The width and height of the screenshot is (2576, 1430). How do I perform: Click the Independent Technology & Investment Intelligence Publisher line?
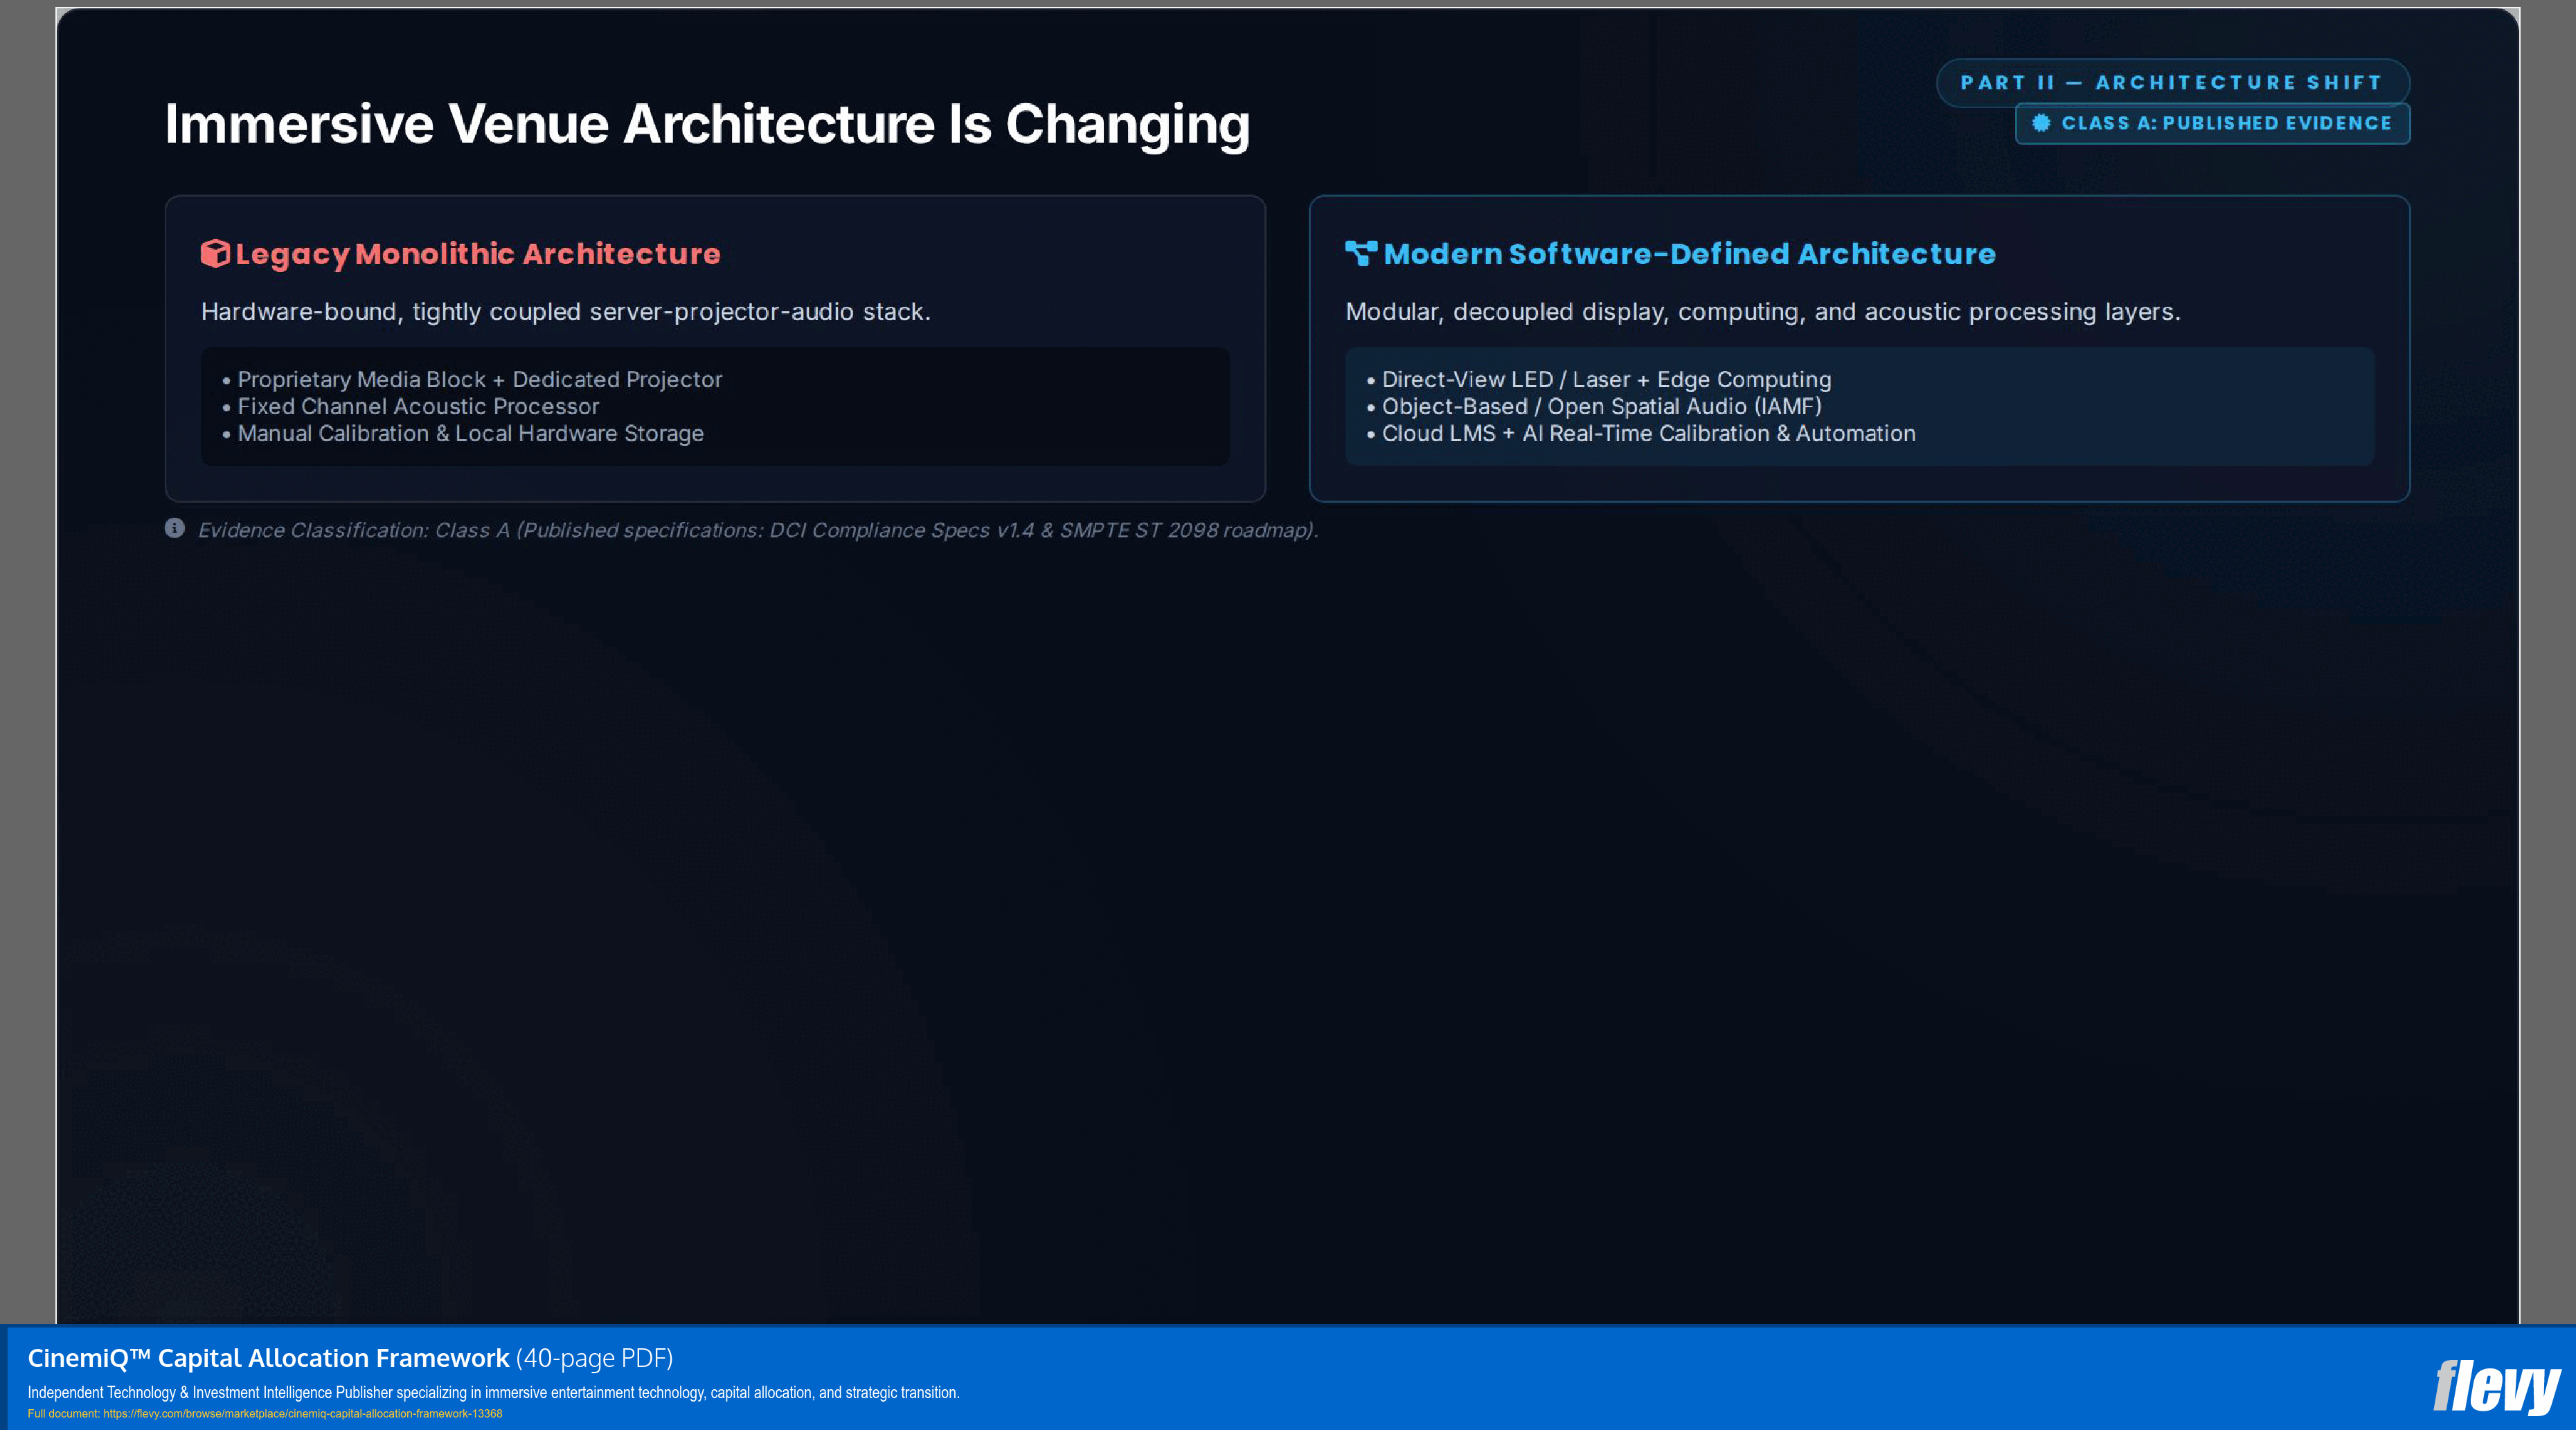493,1393
